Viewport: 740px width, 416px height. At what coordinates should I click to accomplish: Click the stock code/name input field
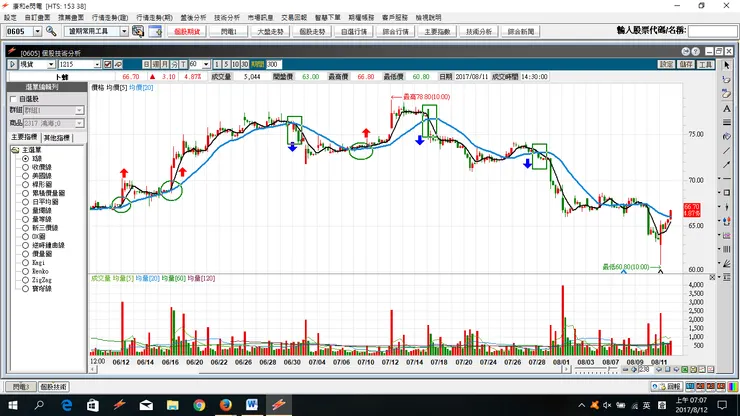coord(712,31)
